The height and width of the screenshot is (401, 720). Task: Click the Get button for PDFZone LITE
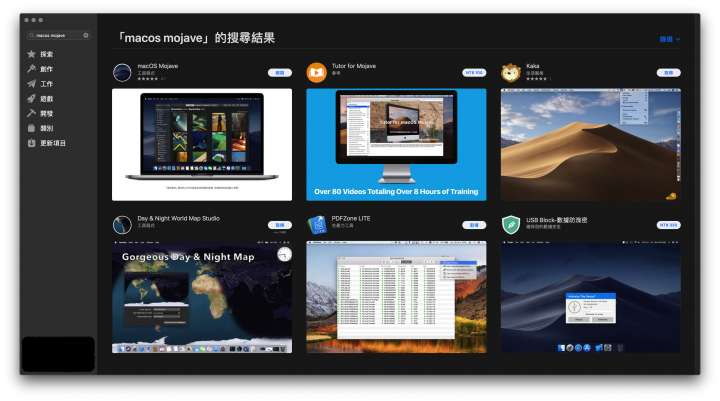474,225
